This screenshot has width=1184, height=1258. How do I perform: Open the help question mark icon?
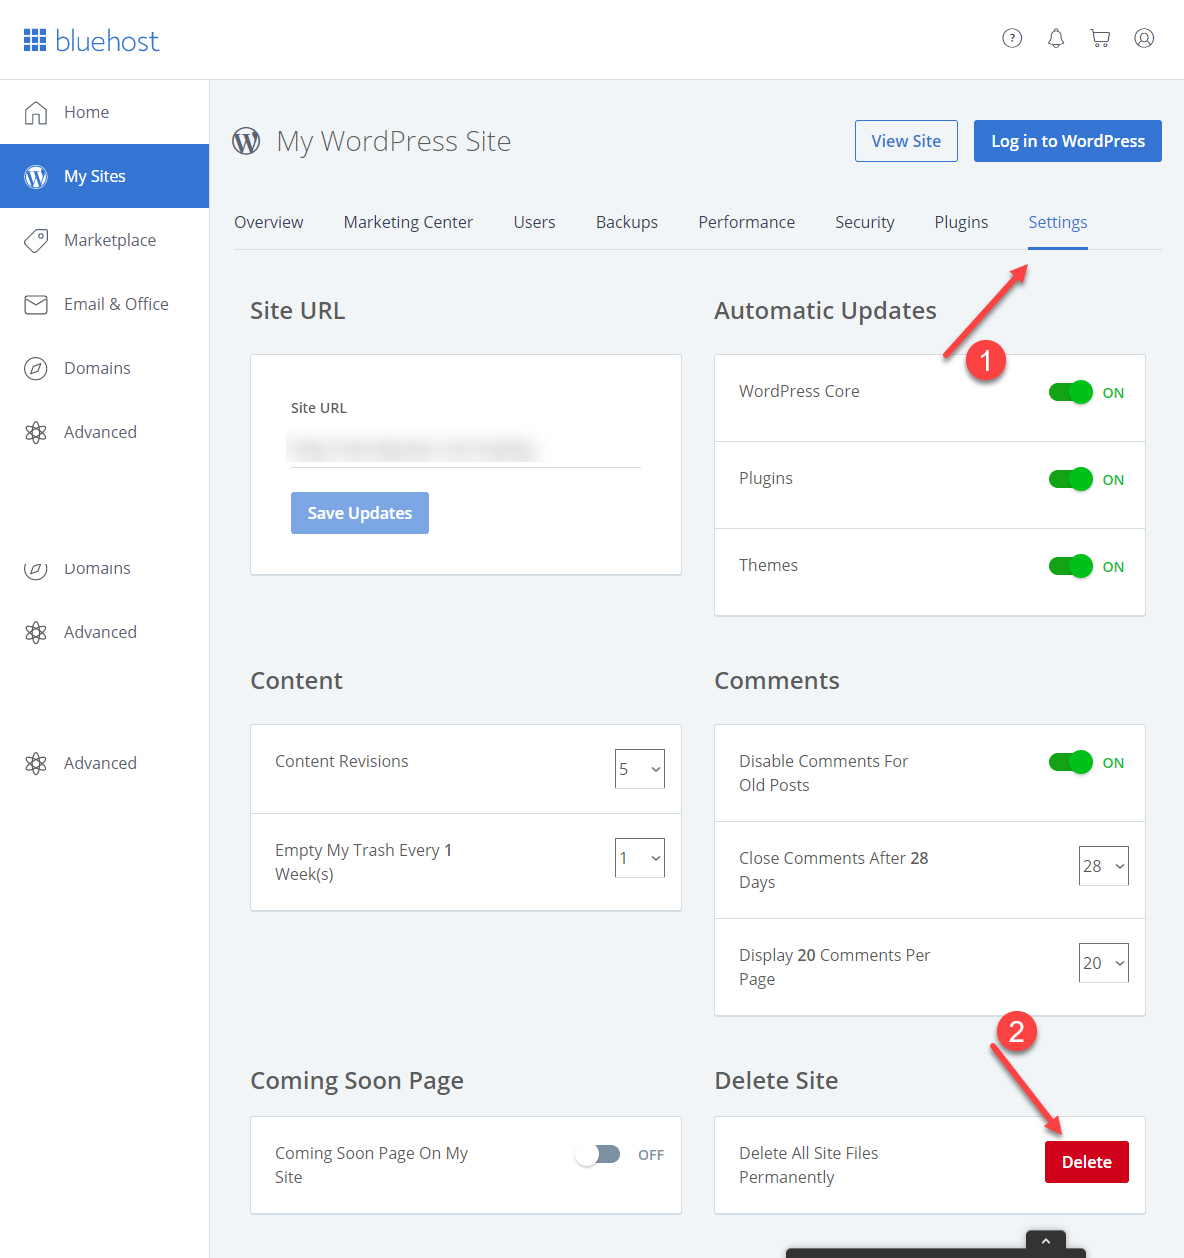pos(1012,38)
